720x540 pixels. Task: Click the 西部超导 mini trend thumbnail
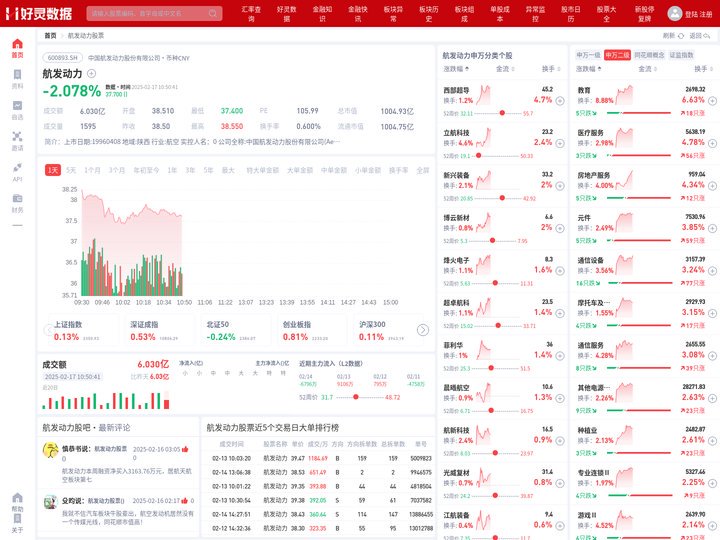coord(483,95)
